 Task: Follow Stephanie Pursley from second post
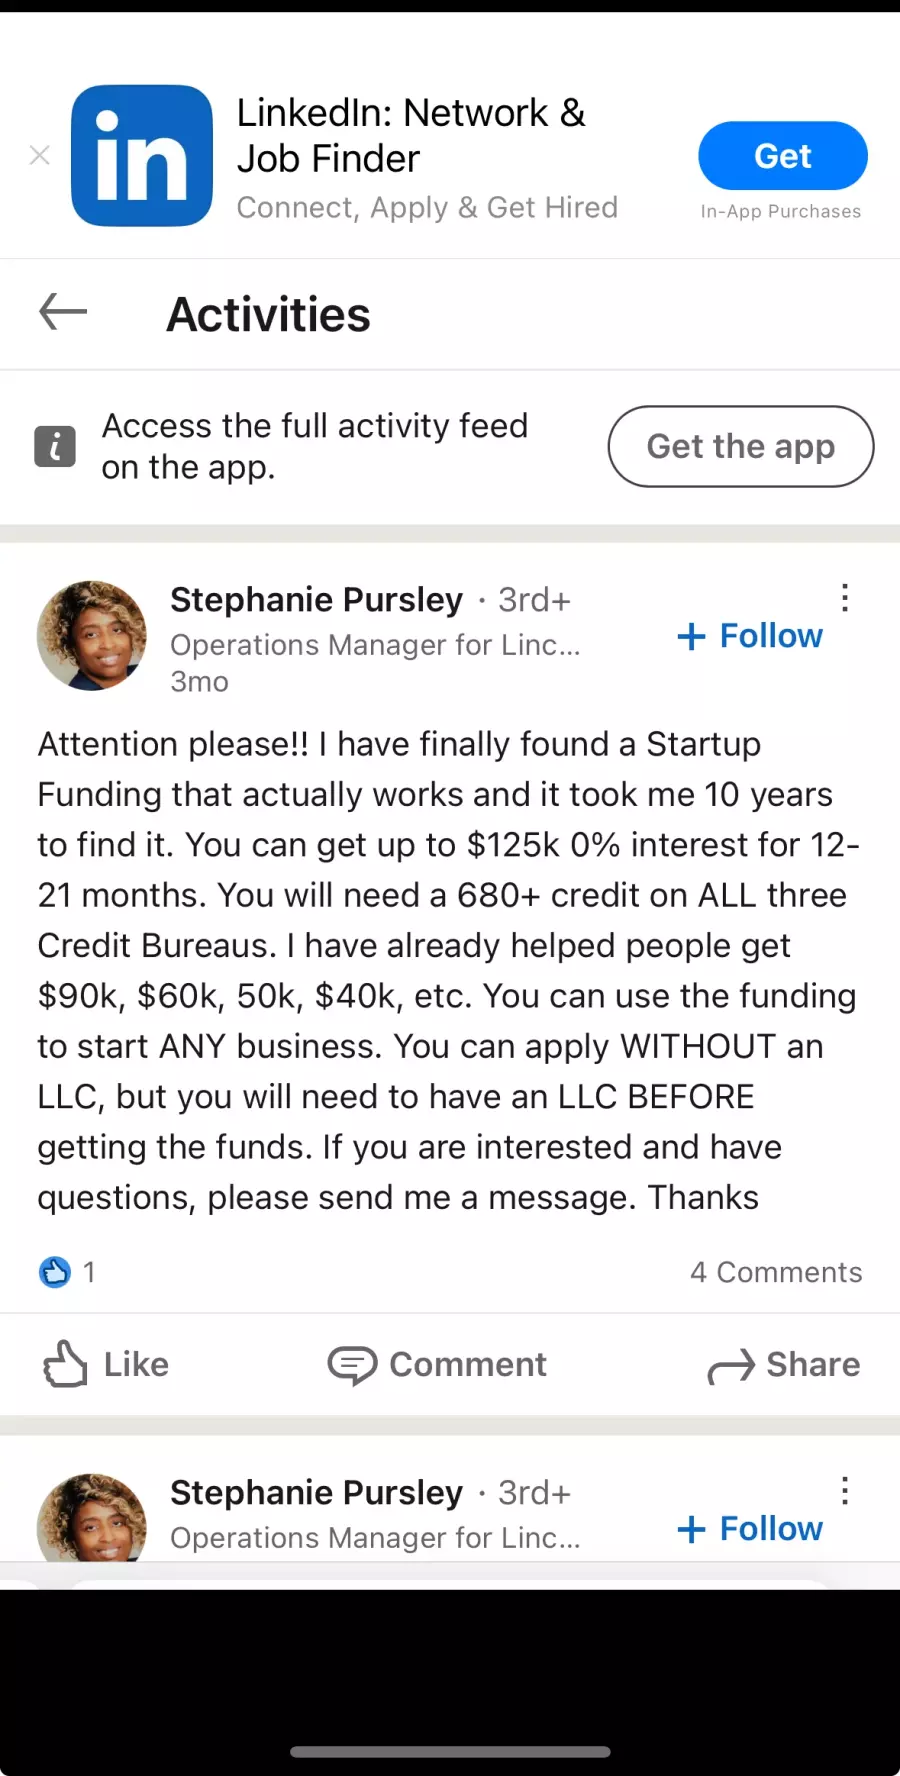[x=750, y=1528]
